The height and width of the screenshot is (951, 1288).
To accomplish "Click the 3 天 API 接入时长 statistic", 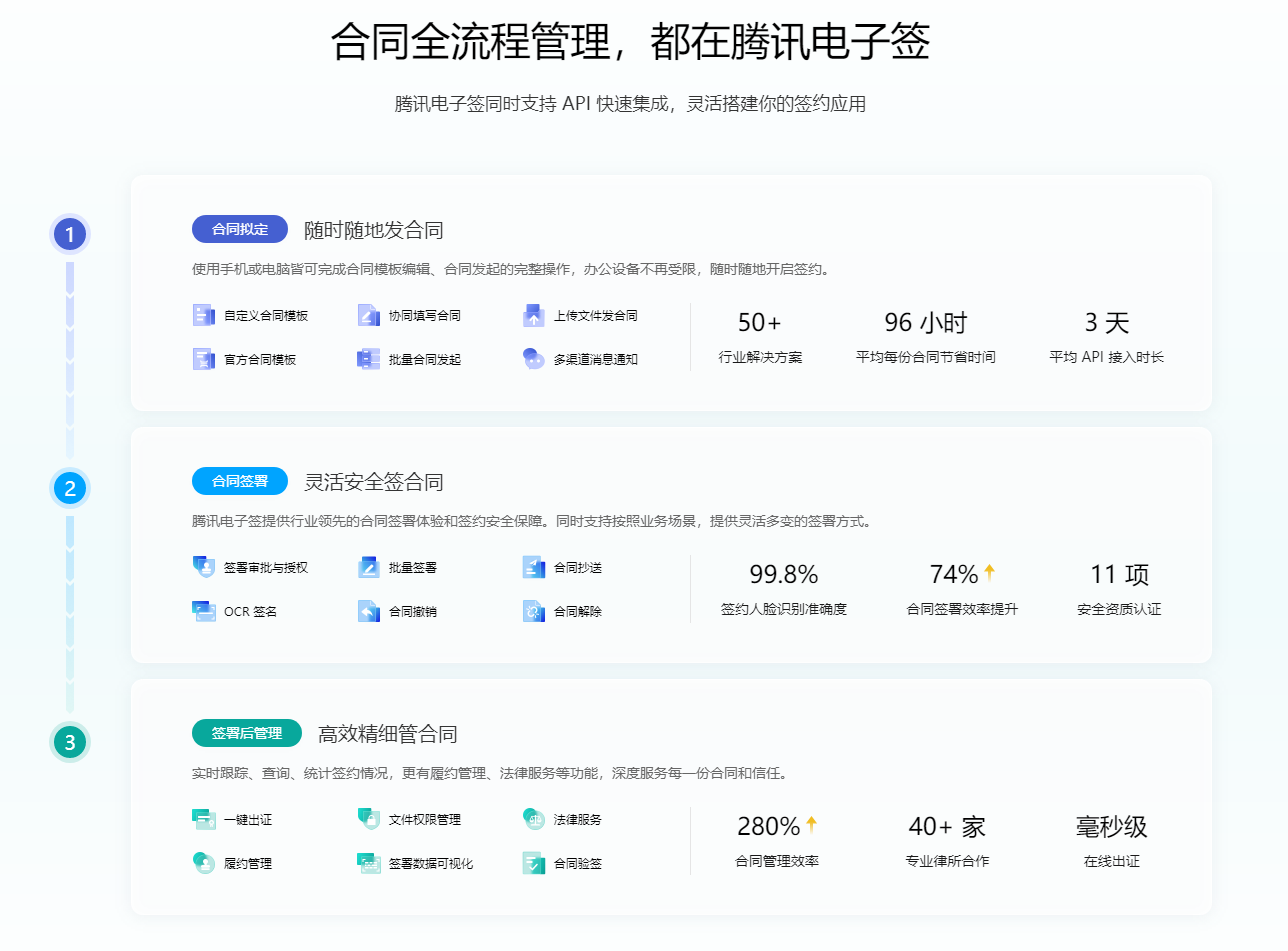I will pos(1107,337).
